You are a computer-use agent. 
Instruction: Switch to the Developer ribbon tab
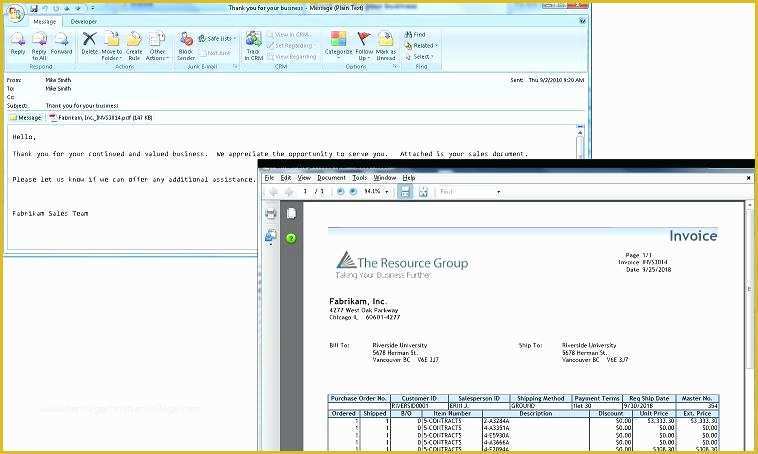84,22
